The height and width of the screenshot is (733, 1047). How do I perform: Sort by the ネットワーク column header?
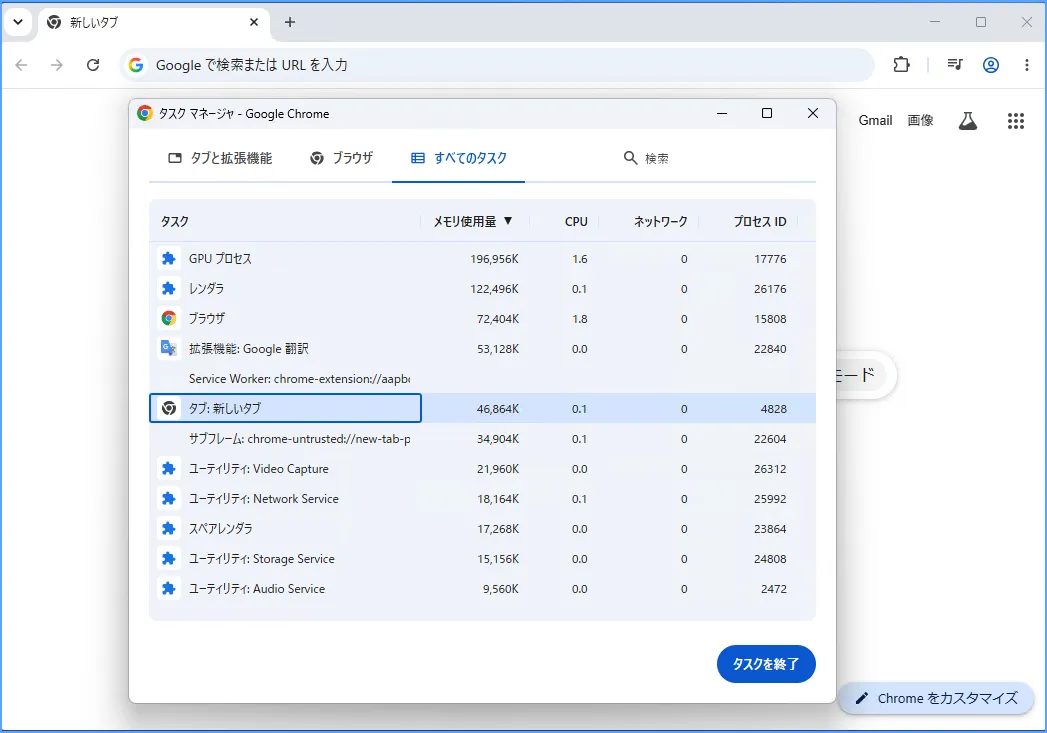pos(660,222)
